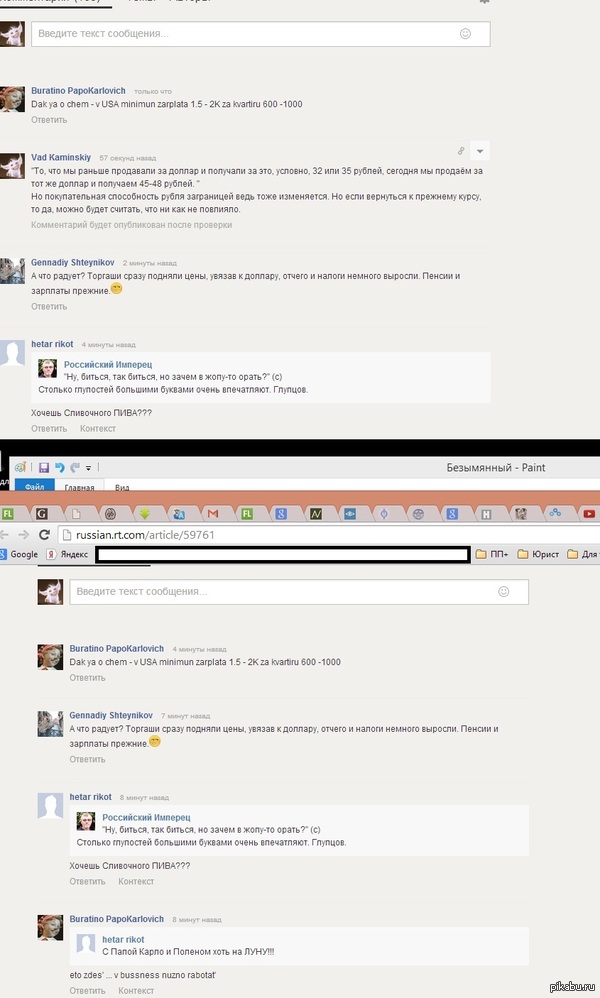Screen dimensions: 600x998
Task: Open the Google bookmark
Action: 19,554
